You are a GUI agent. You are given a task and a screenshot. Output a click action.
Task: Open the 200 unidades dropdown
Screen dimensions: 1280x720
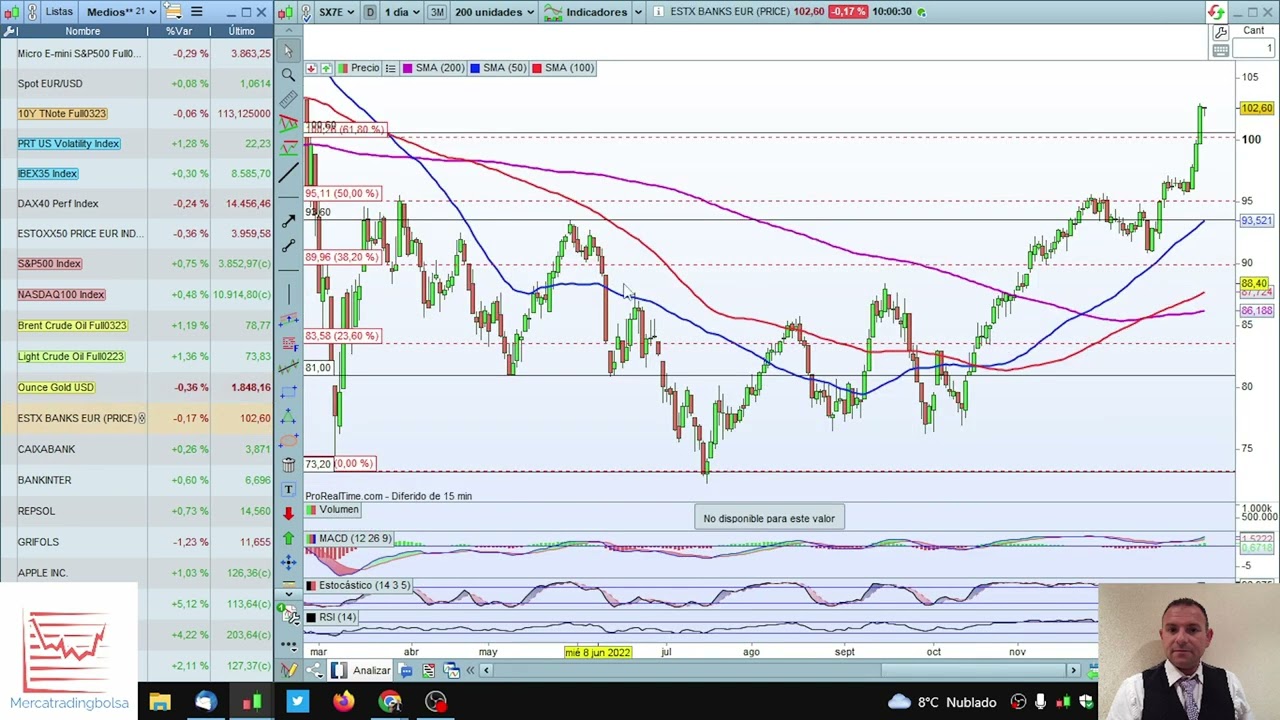(x=494, y=12)
